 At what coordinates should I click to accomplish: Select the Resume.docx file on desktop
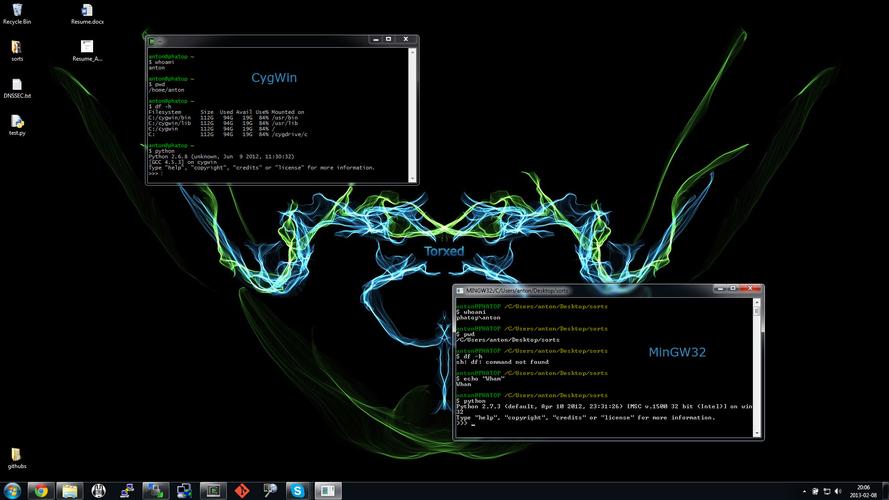87,14
